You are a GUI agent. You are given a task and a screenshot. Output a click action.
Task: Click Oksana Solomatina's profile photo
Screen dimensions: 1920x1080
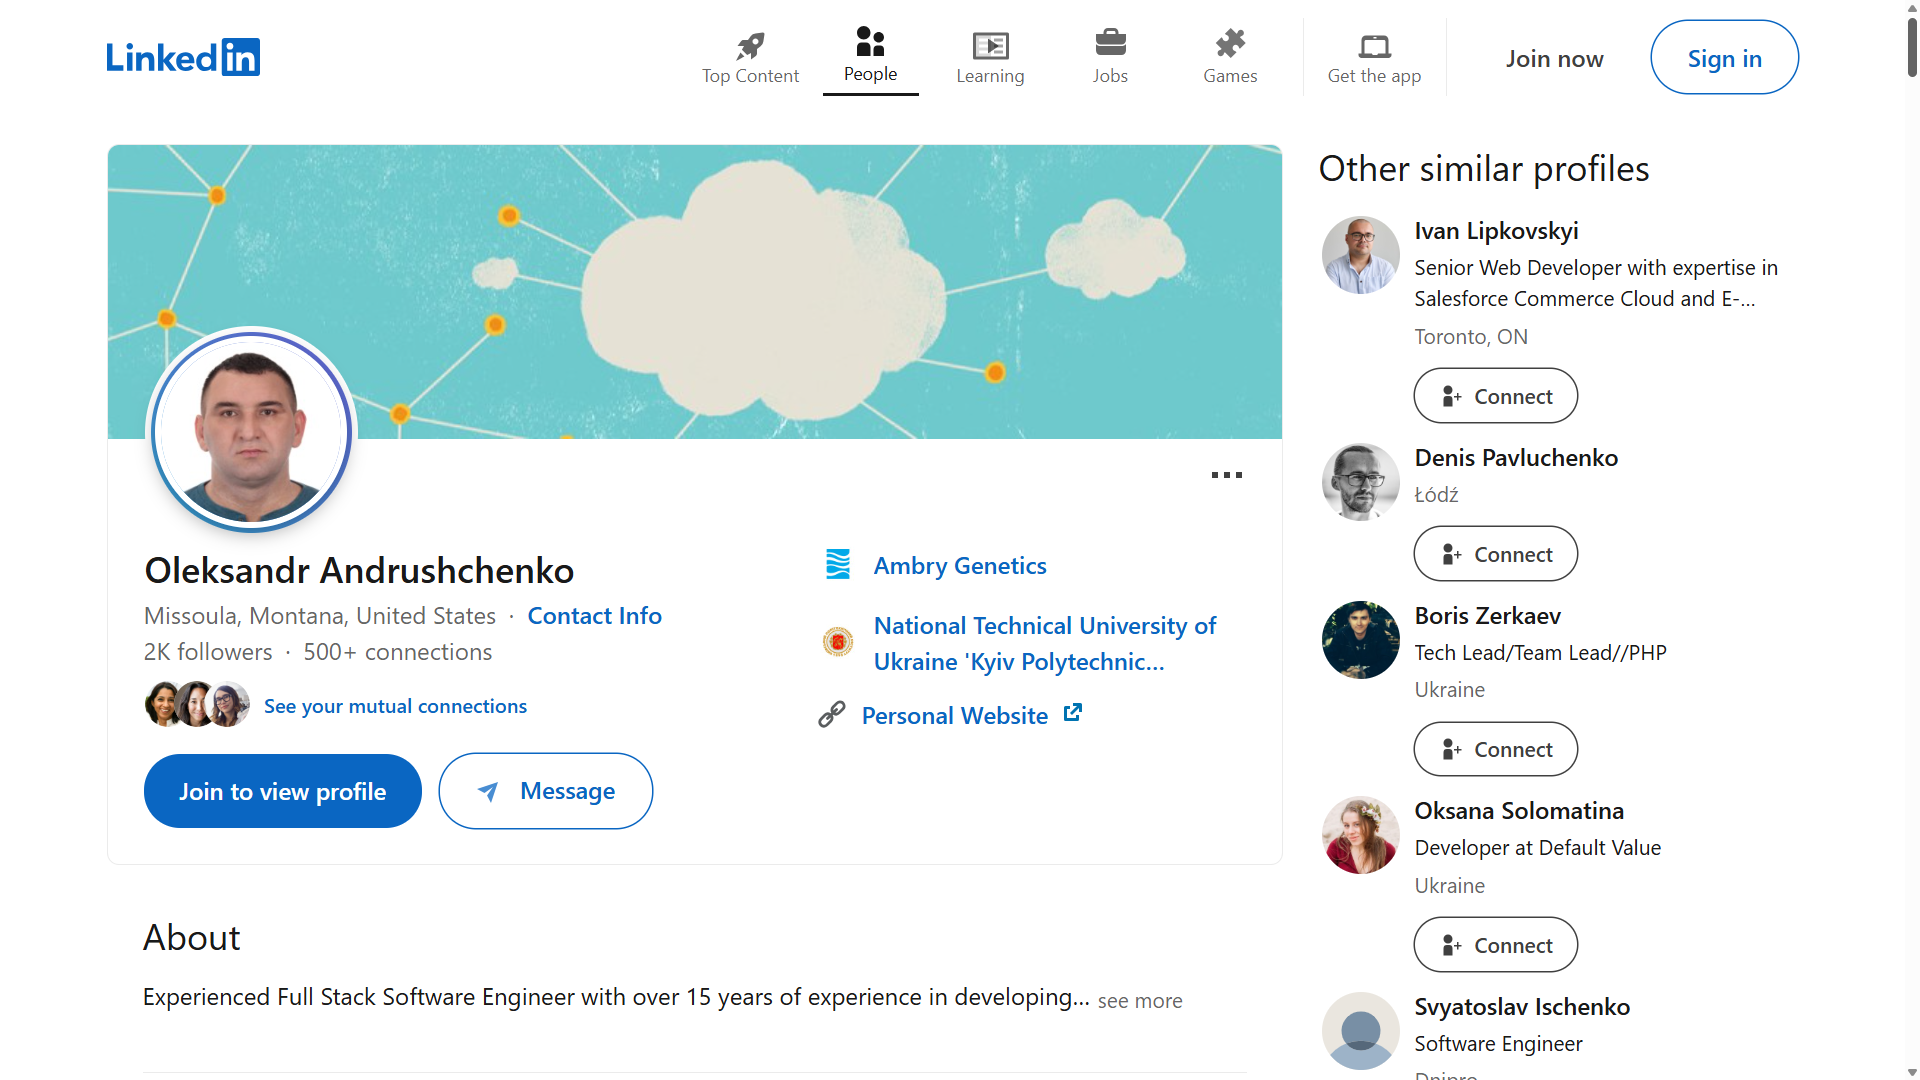click(1359, 835)
